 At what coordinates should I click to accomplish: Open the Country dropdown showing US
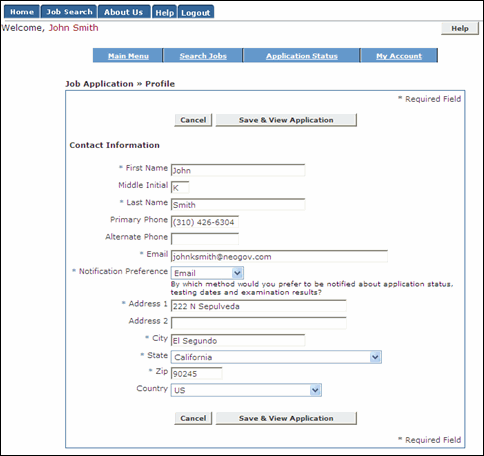pyautogui.click(x=246, y=390)
